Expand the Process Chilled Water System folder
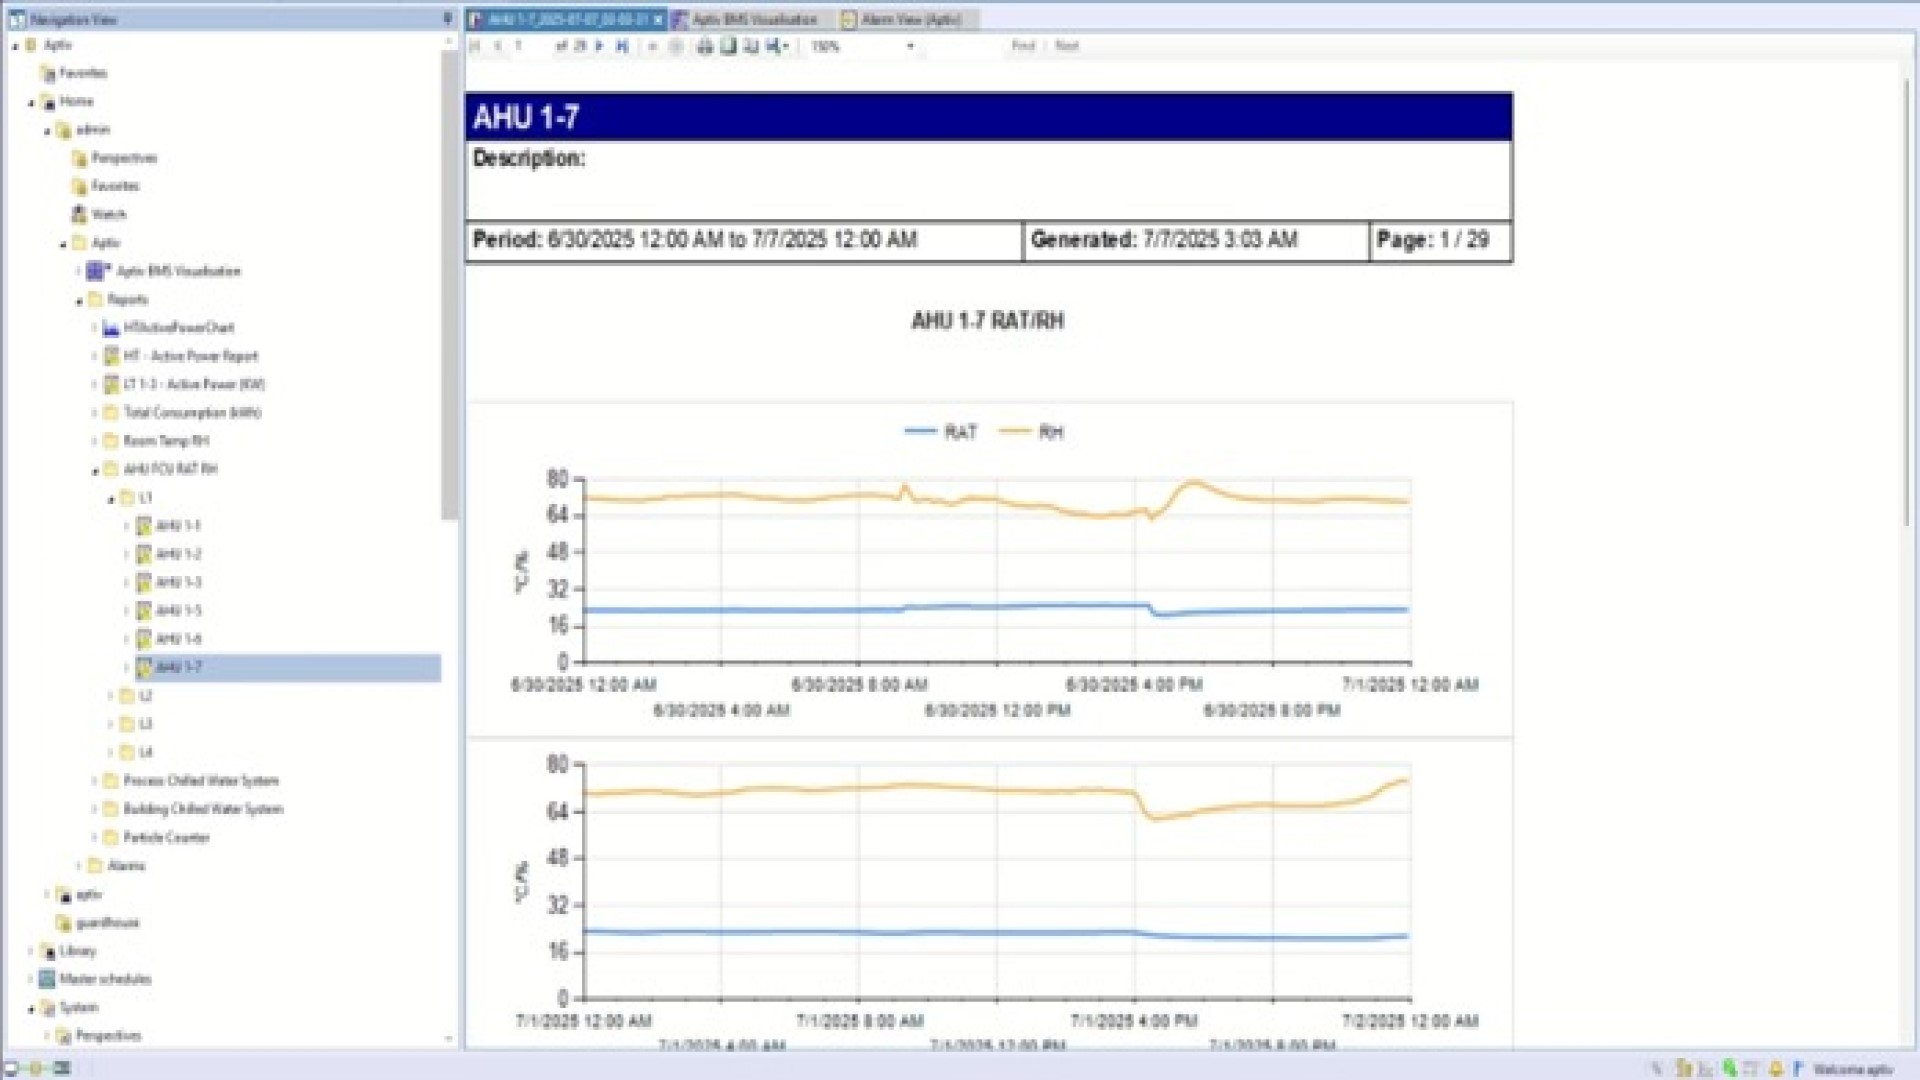 pyautogui.click(x=95, y=781)
